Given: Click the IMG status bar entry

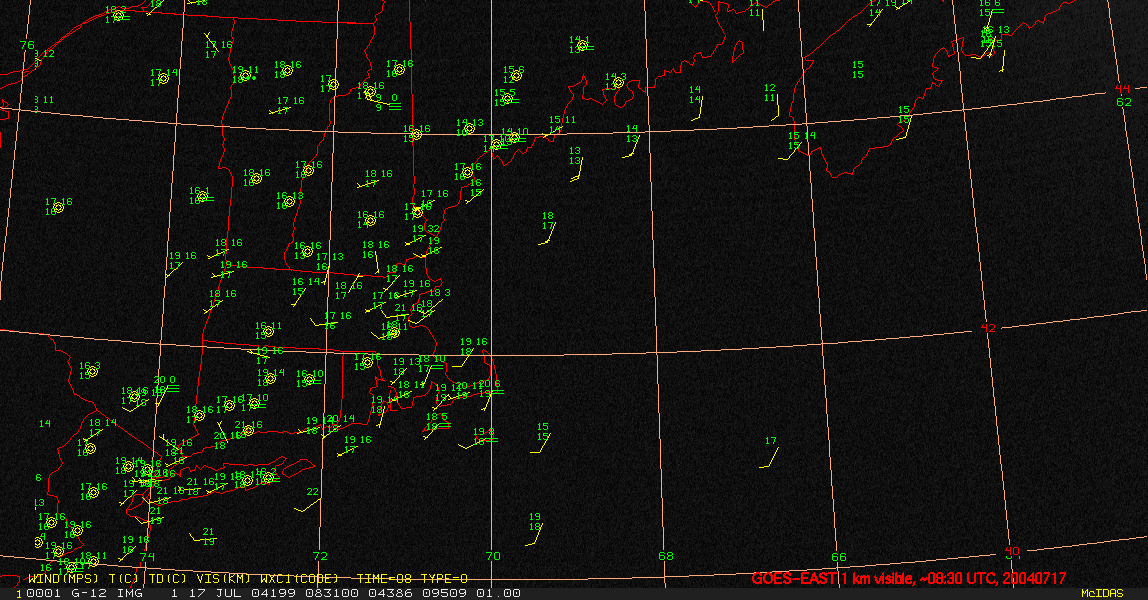Looking at the screenshot, I should [x=130, y=593].
